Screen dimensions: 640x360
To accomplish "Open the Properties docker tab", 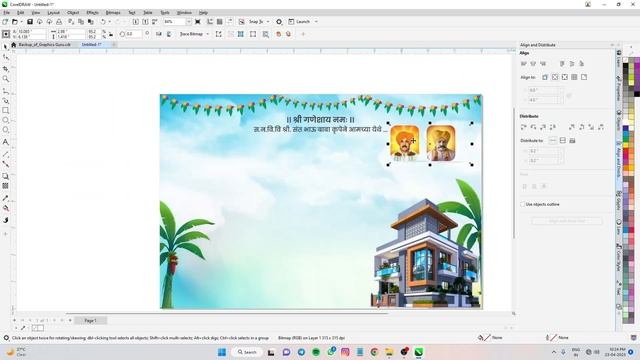I will (619, 87).
